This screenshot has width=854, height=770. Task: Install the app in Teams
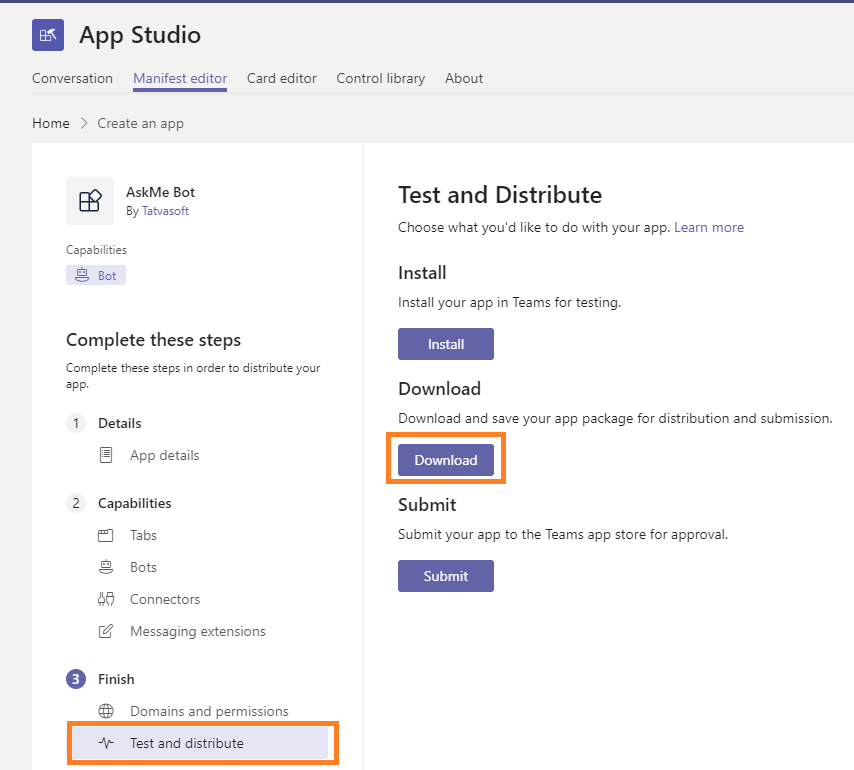(446, 344)
